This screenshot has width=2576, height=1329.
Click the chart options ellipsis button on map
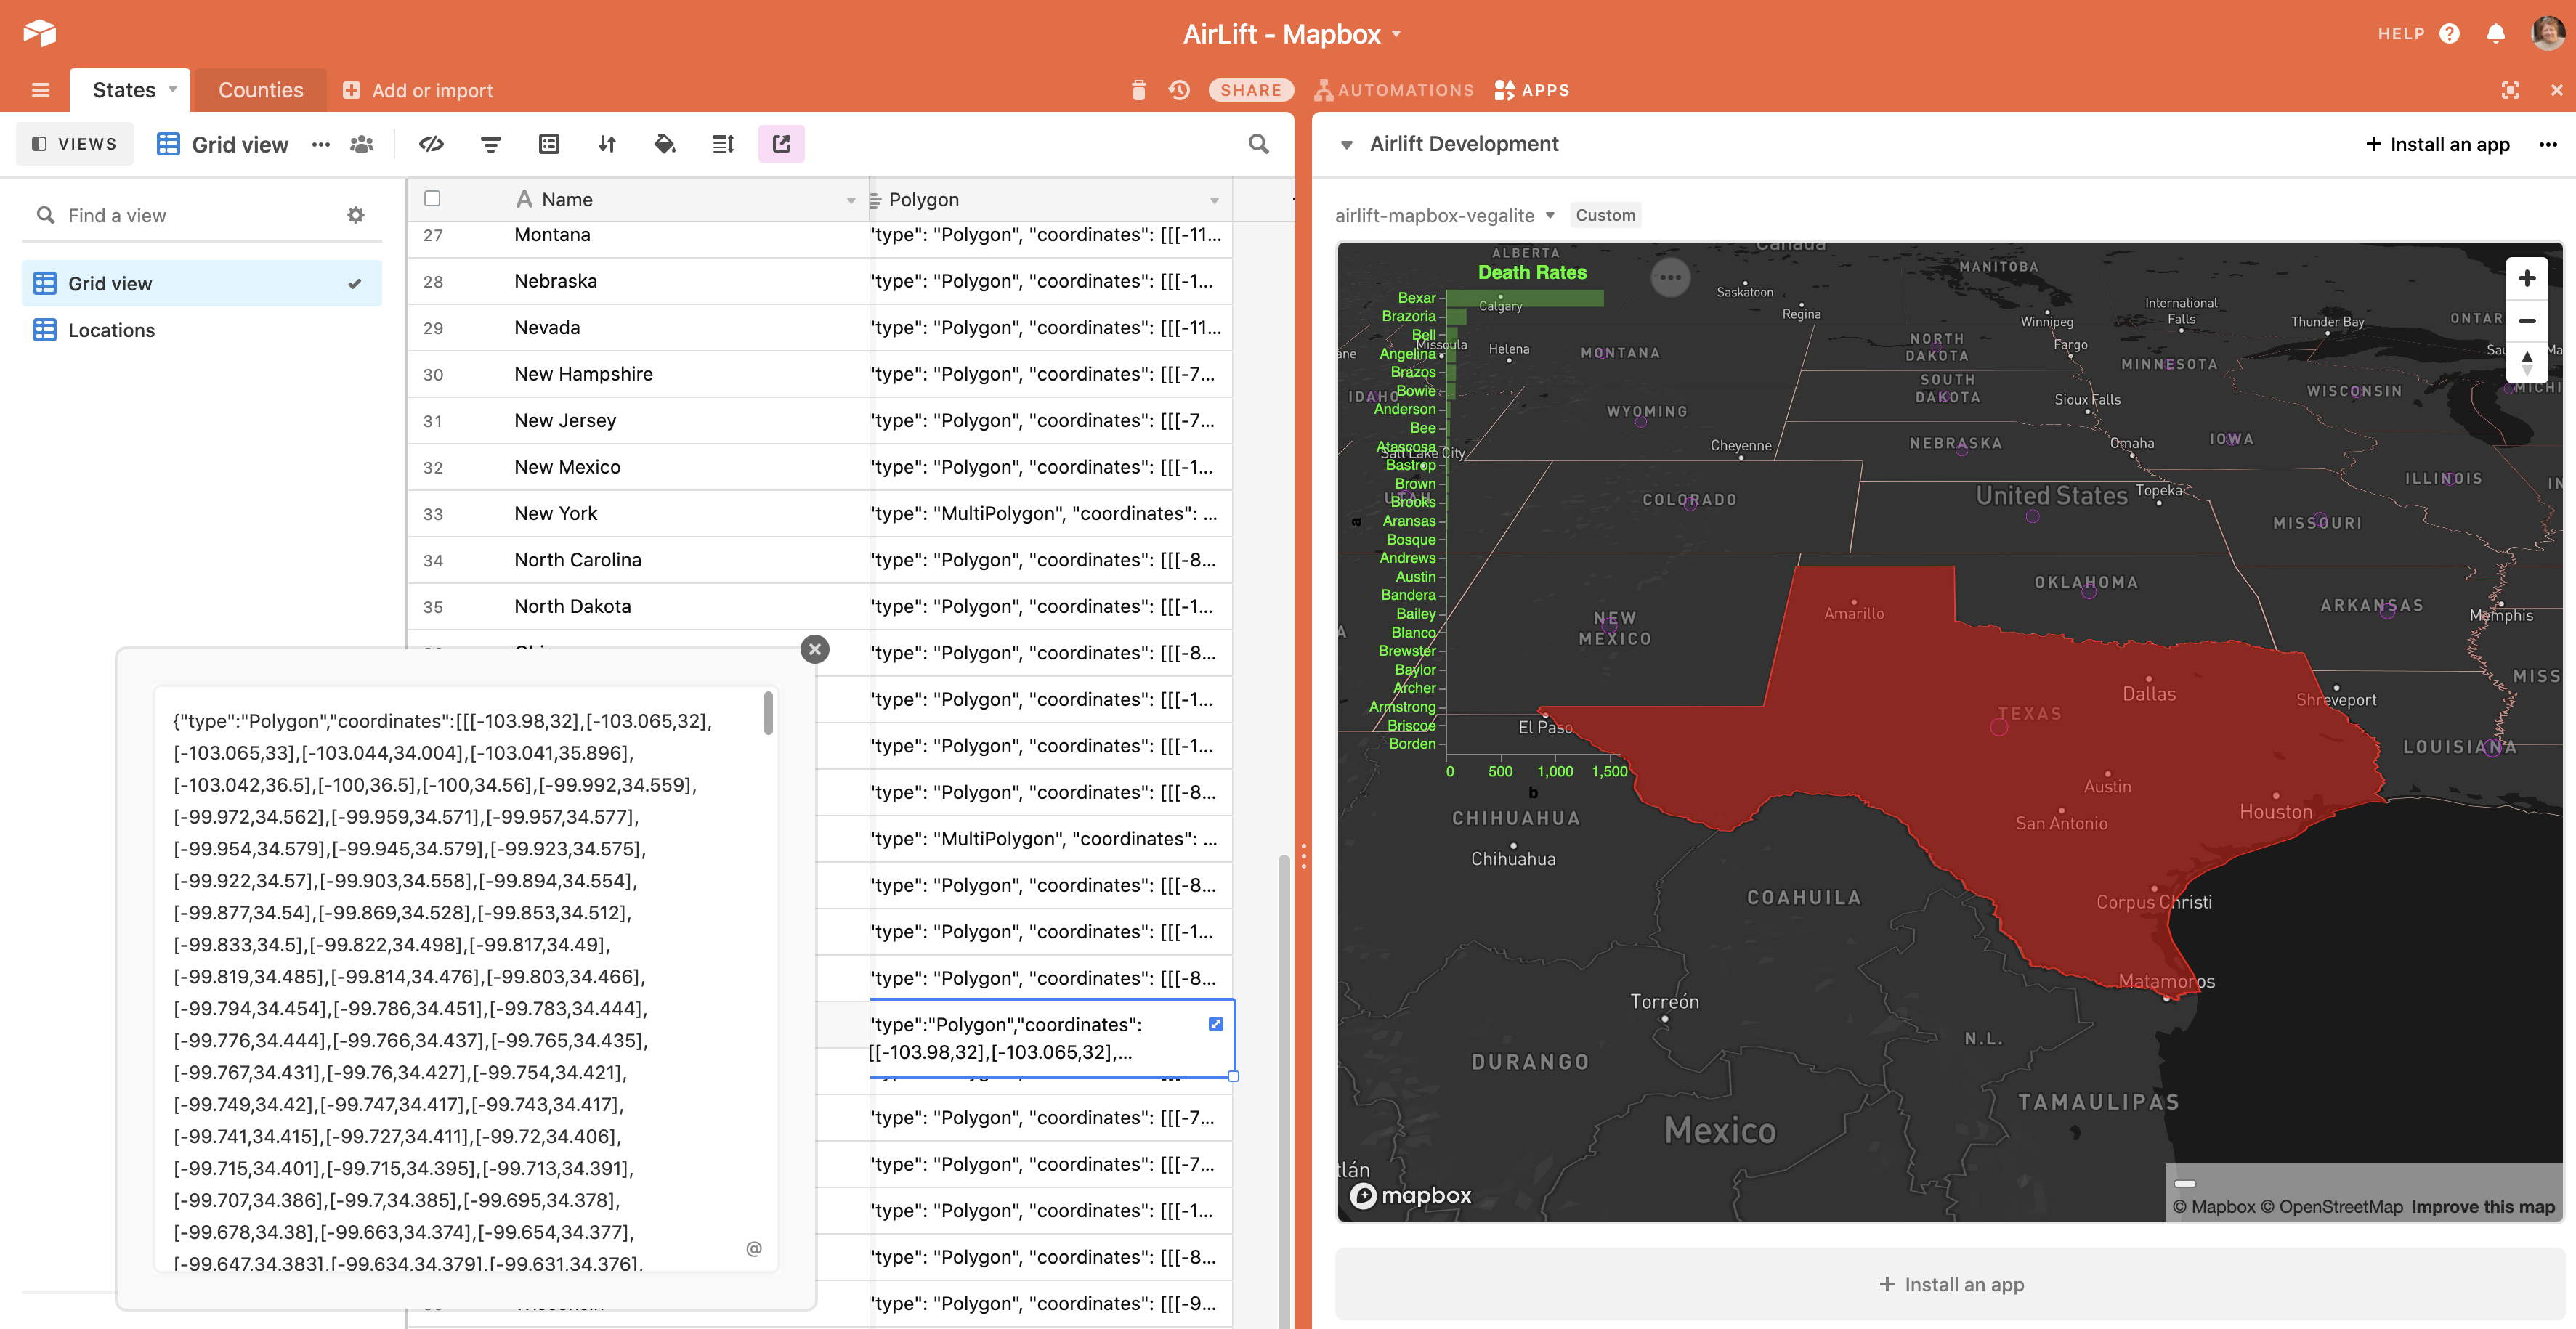1670,277
